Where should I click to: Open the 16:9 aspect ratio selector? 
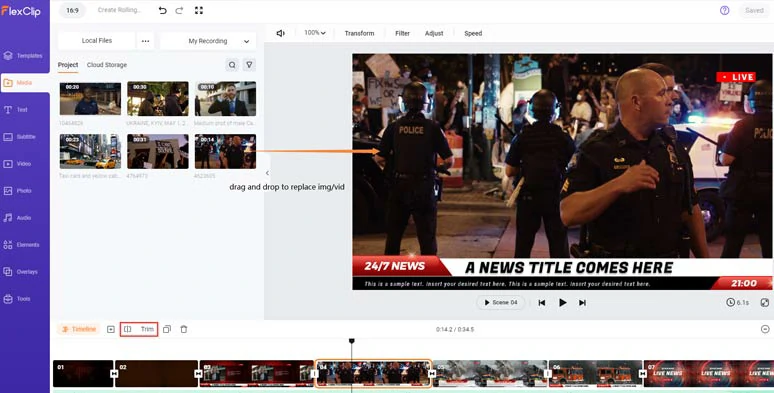pos(73,10)
